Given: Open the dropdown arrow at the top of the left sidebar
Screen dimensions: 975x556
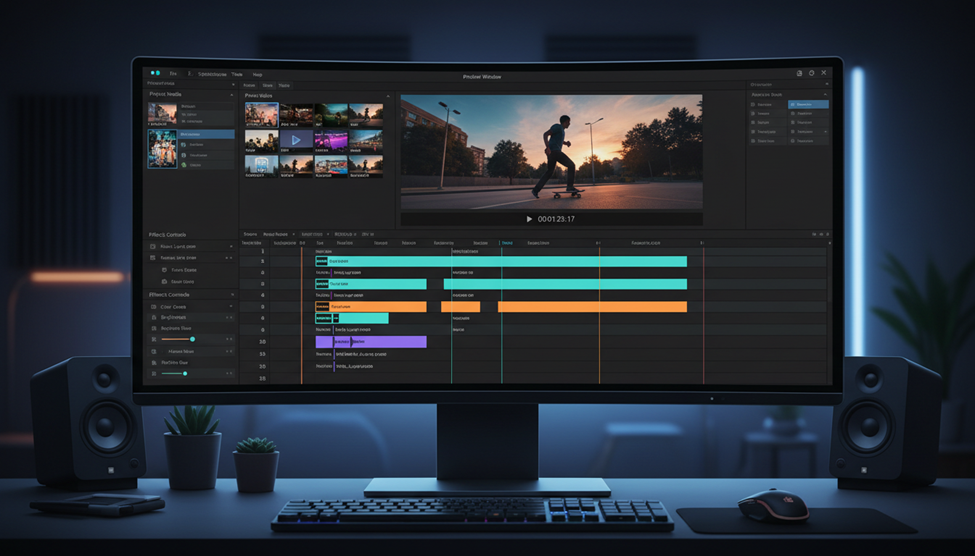Looking at the screenshot, I should pos(233,84).
